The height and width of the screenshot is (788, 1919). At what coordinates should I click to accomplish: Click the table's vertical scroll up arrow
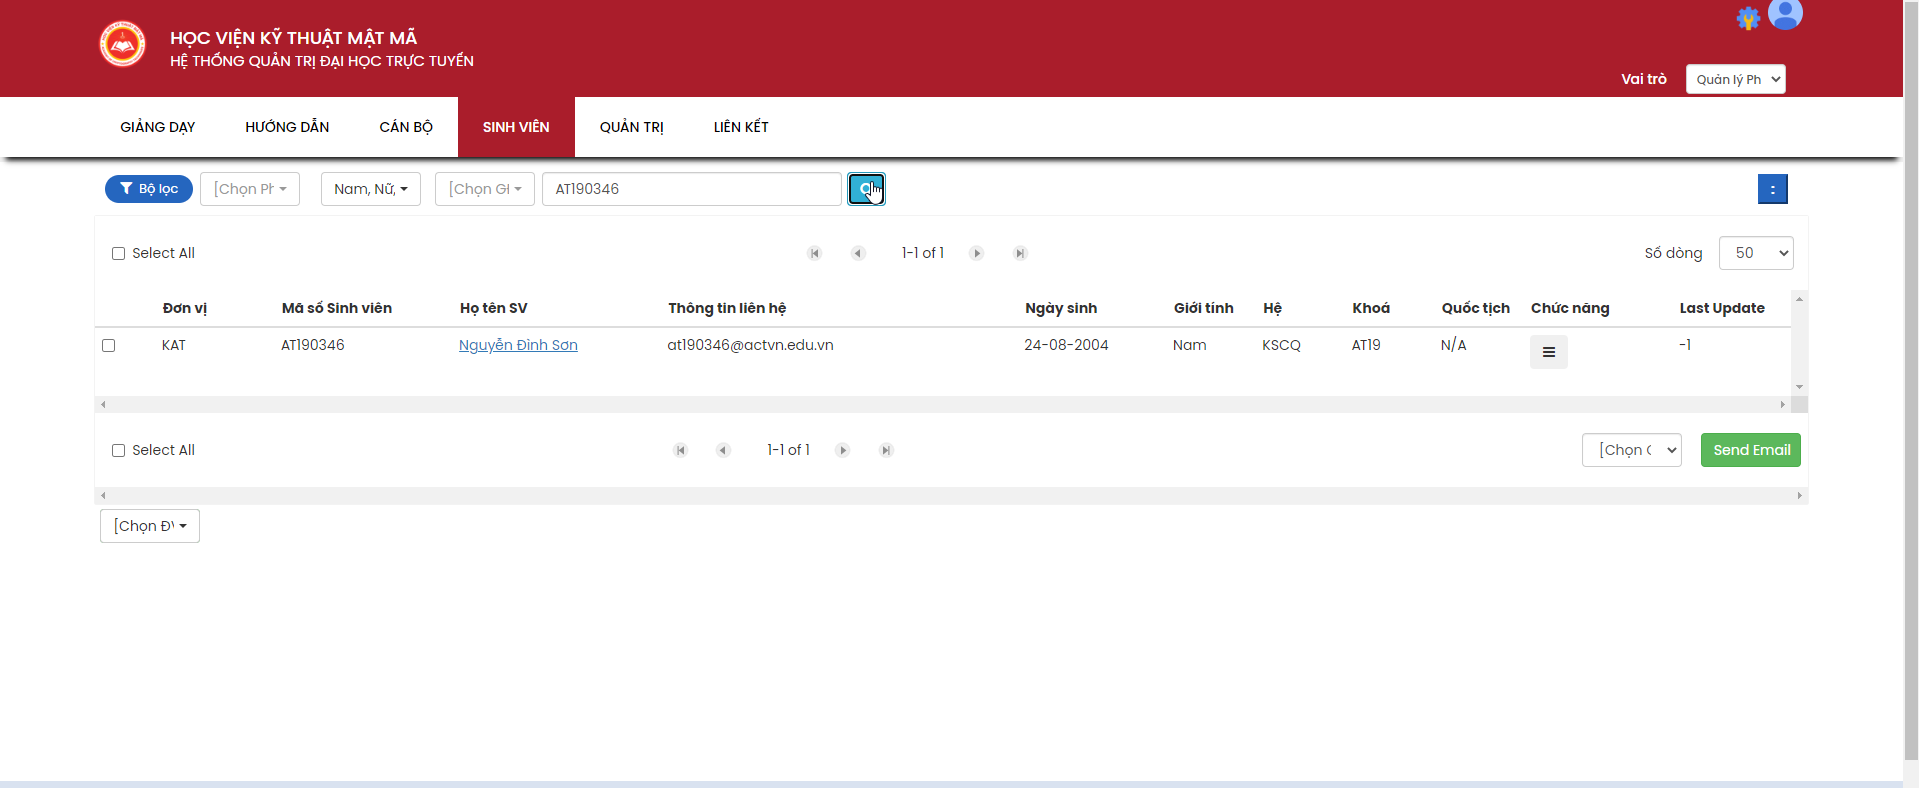click(1799, 299)
